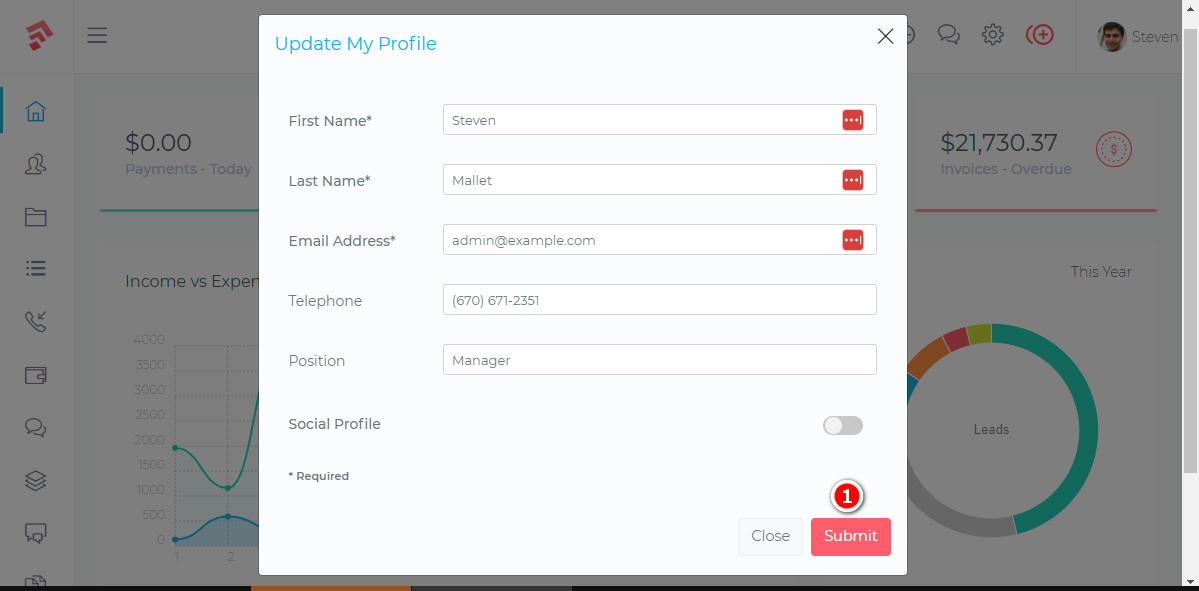Click the Close button in dialog footer
Screen dimensions: 1199x591
770,536
